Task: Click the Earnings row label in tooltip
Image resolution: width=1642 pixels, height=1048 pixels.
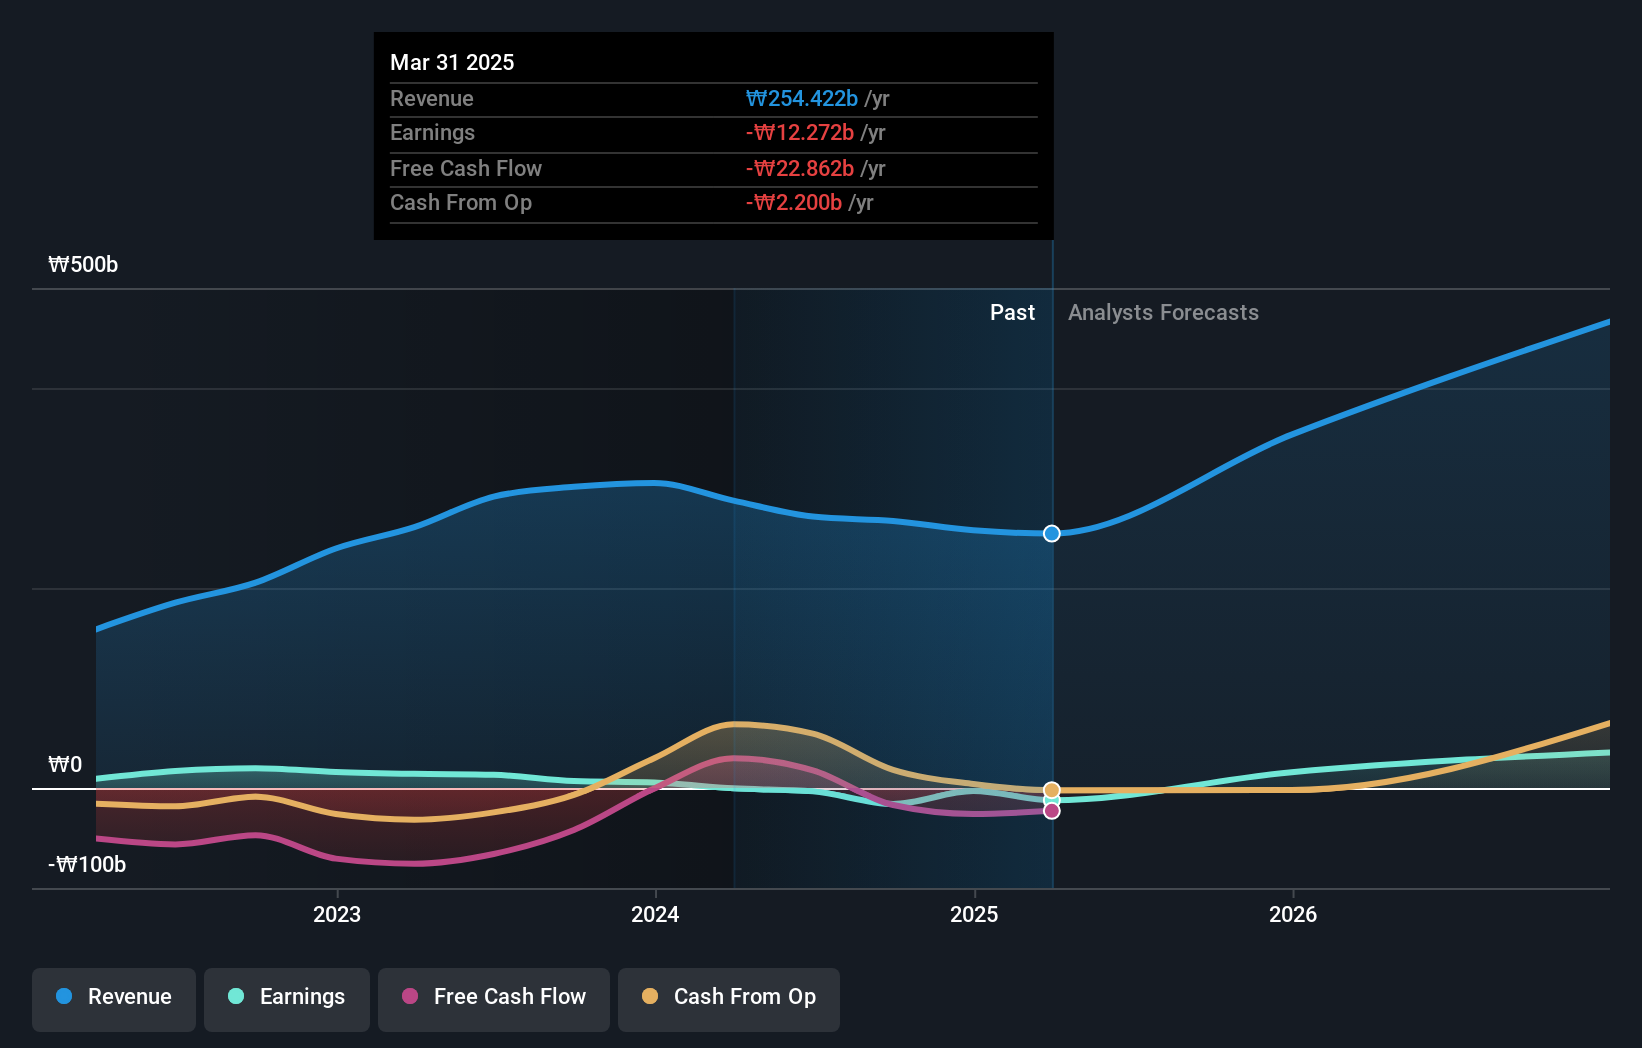Action: (432, 132)
